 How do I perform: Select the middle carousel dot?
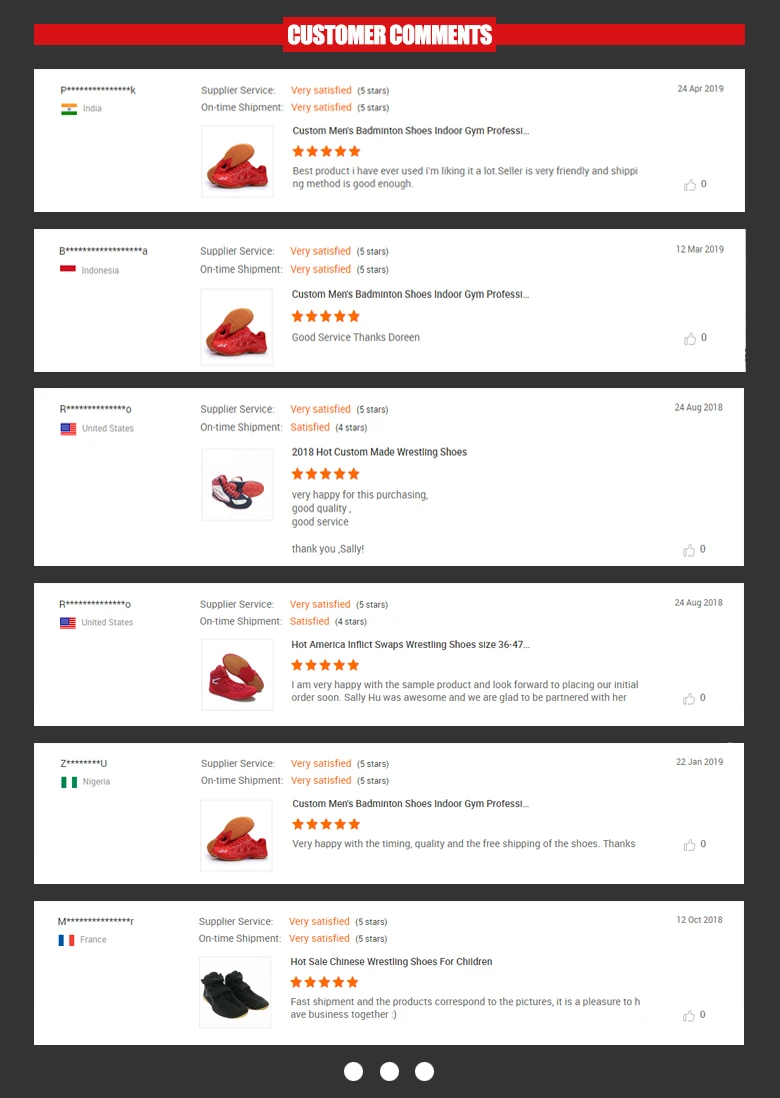389,1071
